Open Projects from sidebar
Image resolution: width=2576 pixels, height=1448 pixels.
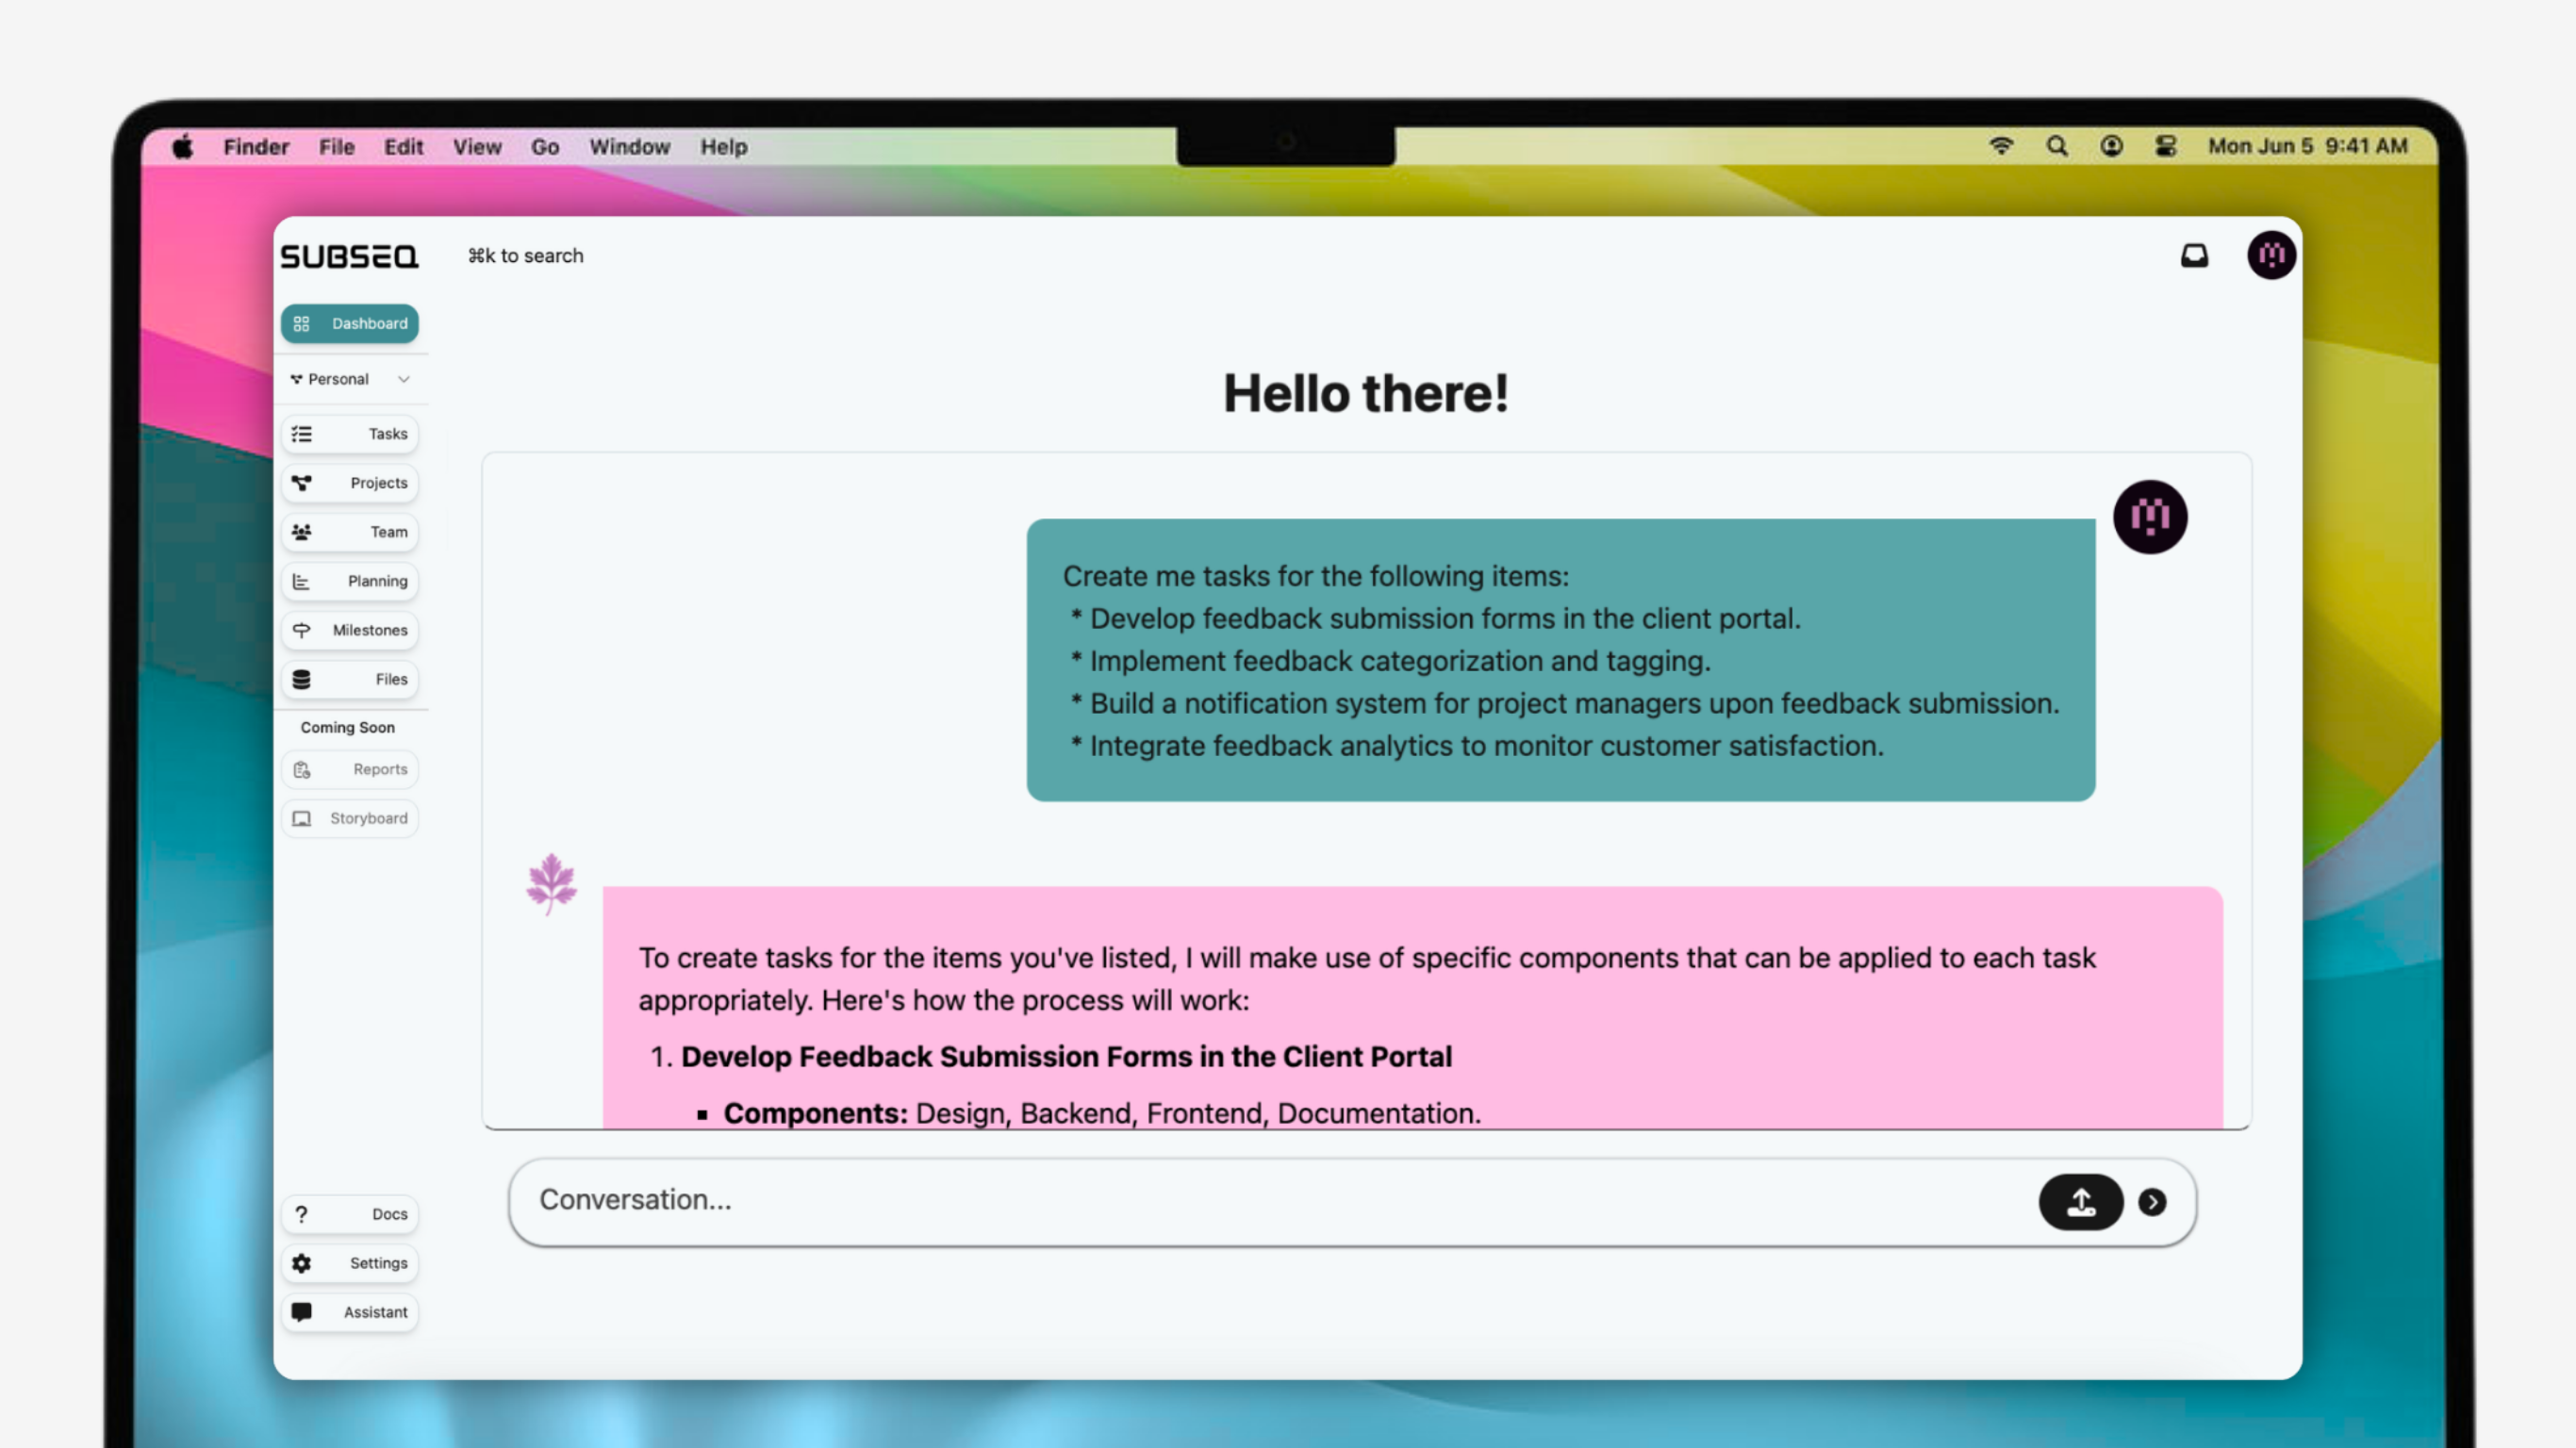point(349,483)
